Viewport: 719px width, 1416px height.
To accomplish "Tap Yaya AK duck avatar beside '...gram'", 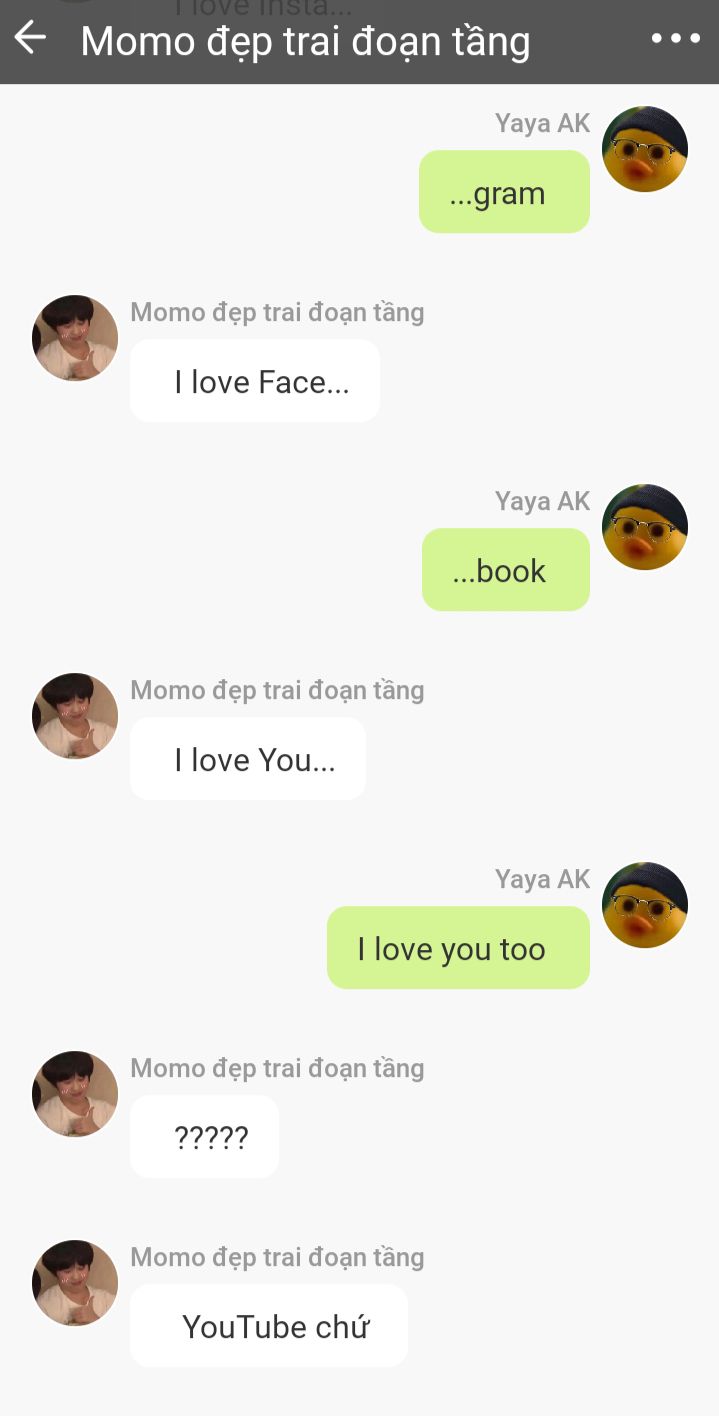I will (645, 149).
